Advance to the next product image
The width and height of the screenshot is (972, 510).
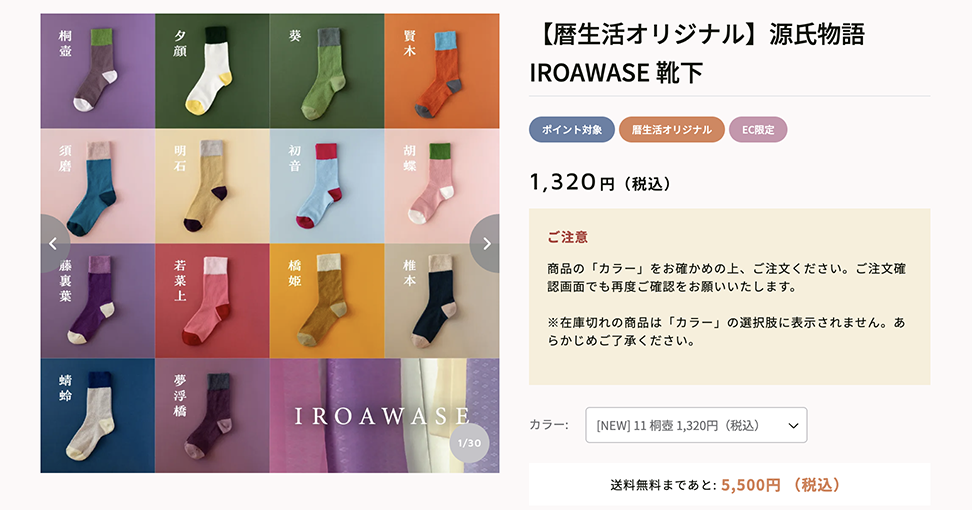pos(485,244)
